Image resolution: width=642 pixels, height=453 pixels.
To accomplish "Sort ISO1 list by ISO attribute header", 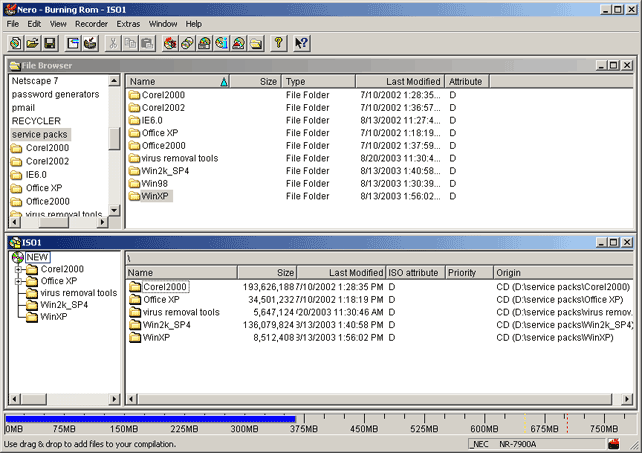I will (414, 272).
